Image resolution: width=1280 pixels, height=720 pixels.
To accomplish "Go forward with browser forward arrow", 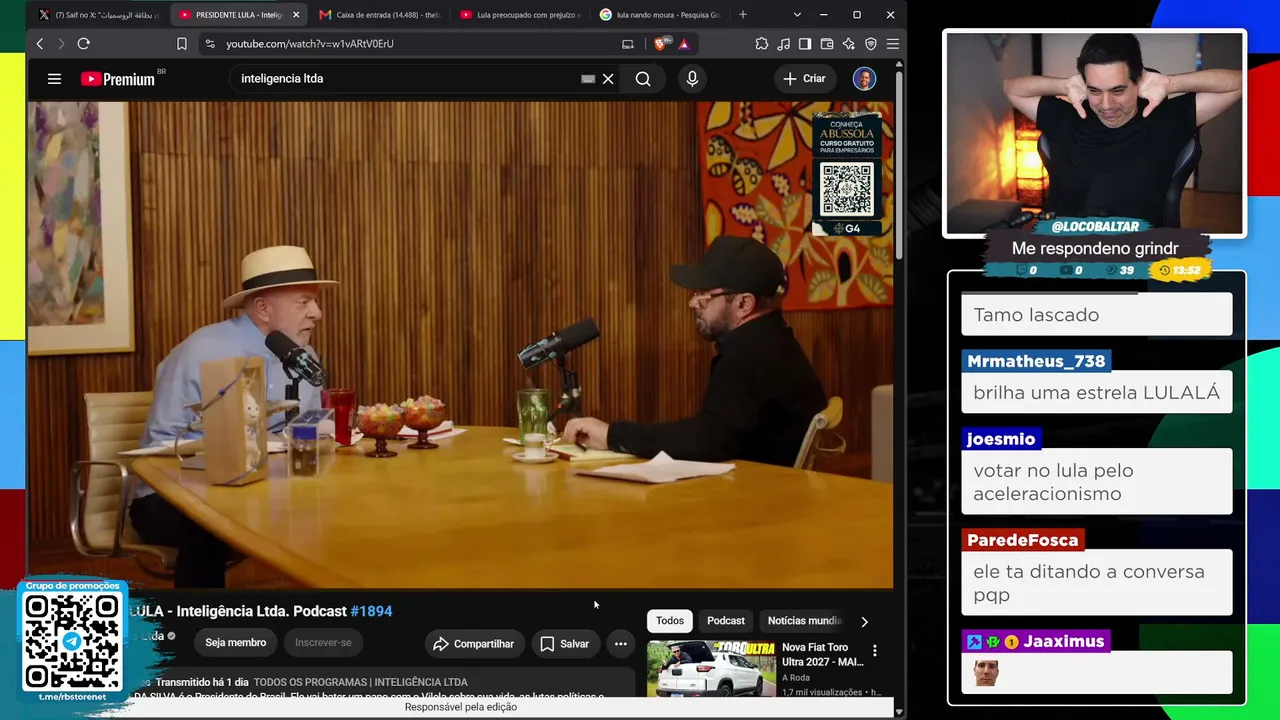I will point(61,44).
